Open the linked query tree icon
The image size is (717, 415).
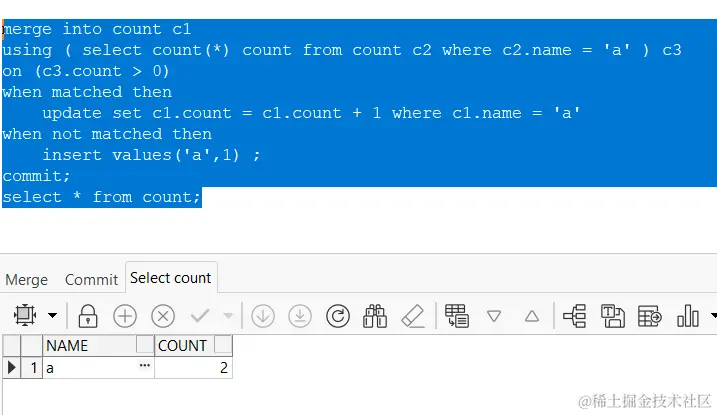[575, 316]
